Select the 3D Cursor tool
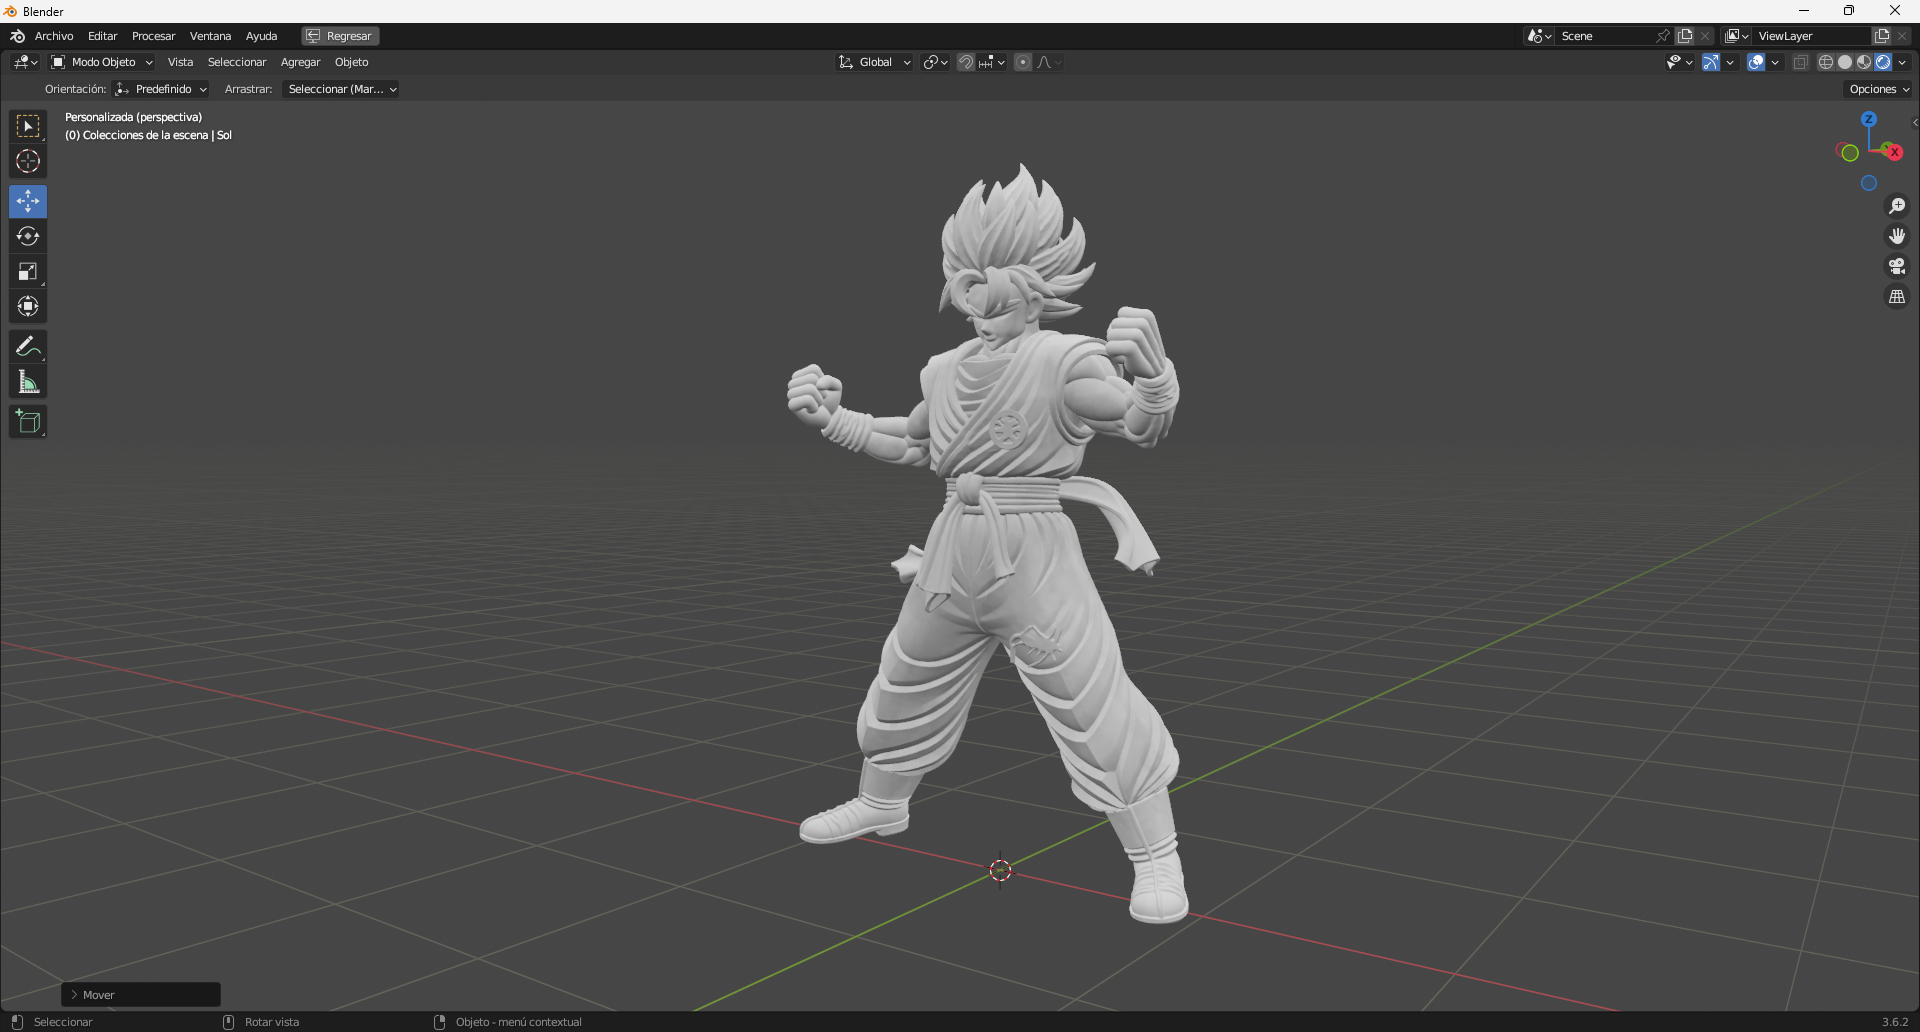Screen dimensions: 1920x1032 point(27,161)
